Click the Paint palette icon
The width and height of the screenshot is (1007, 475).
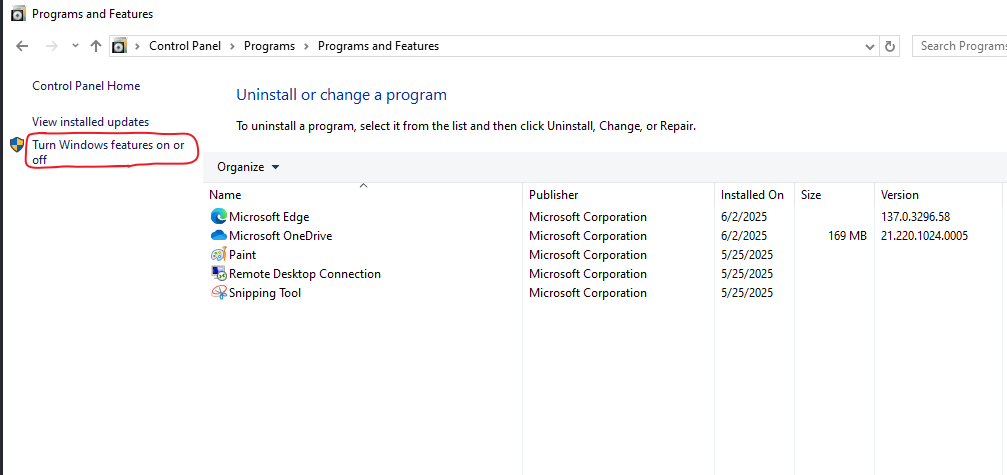pyautogui.click(x=218, y=254)
